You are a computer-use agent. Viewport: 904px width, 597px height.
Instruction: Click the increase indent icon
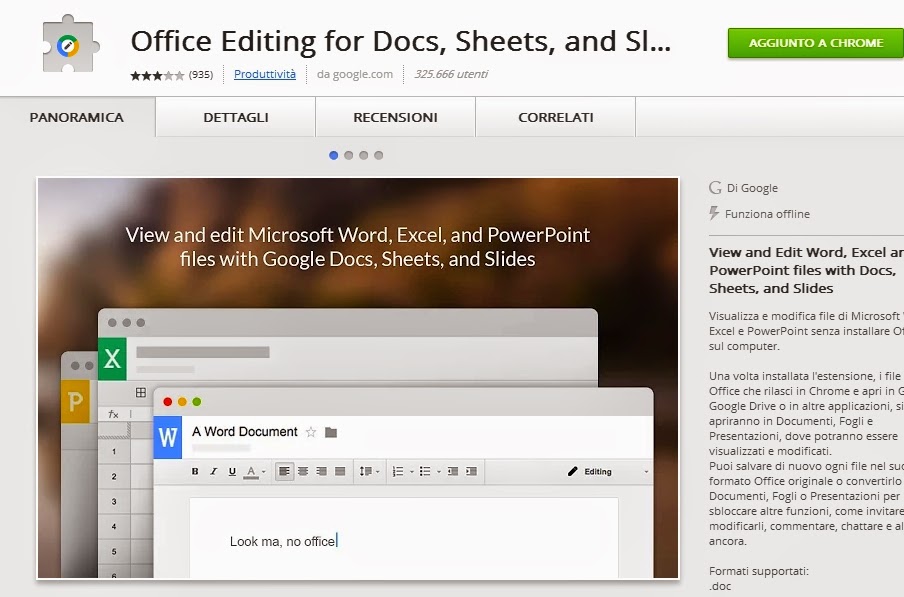click(x=471, y=471)
